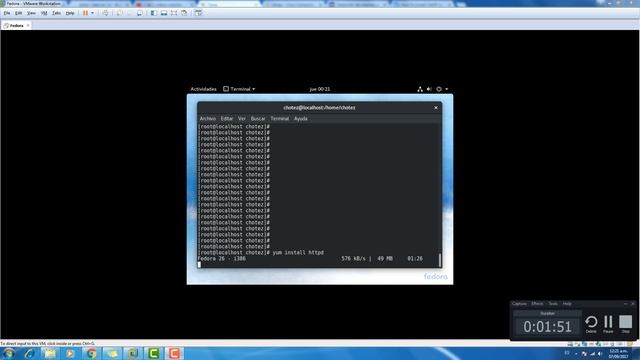Click the system tray volume icon
640x360 pixels.
[x=600, y=353]
